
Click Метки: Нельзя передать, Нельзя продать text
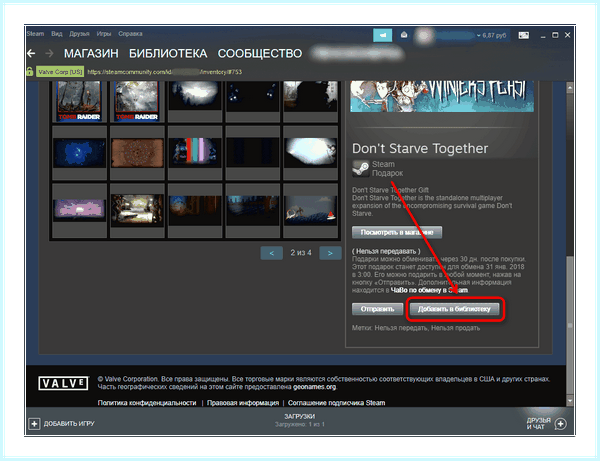pyautogui.click(x=416, y=328)
